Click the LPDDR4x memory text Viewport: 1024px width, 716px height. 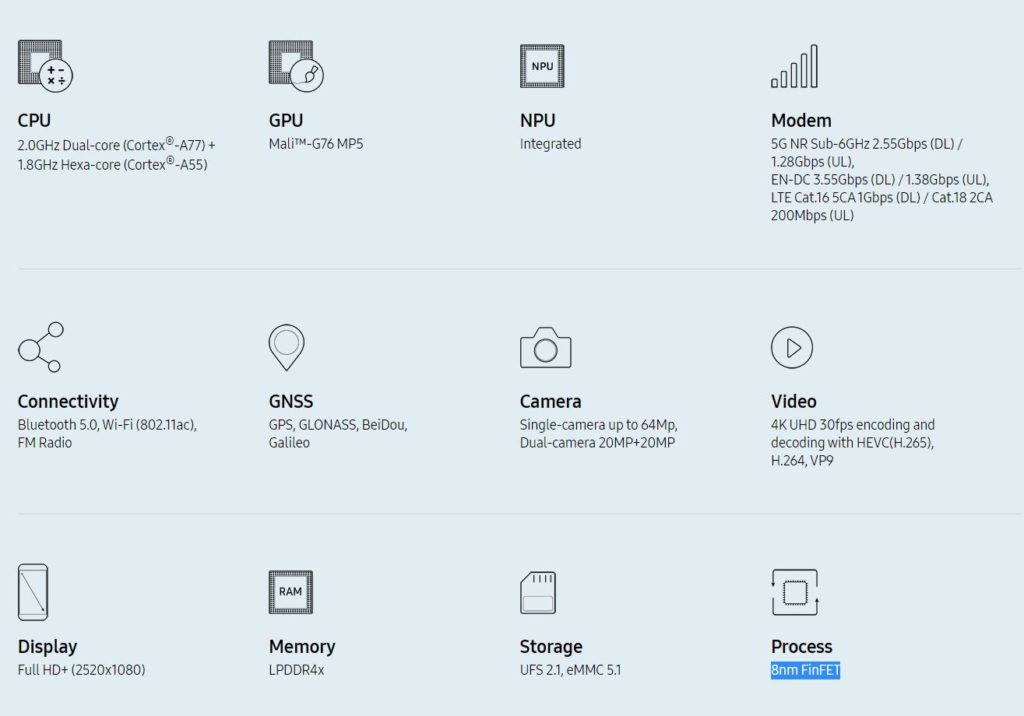296,670
